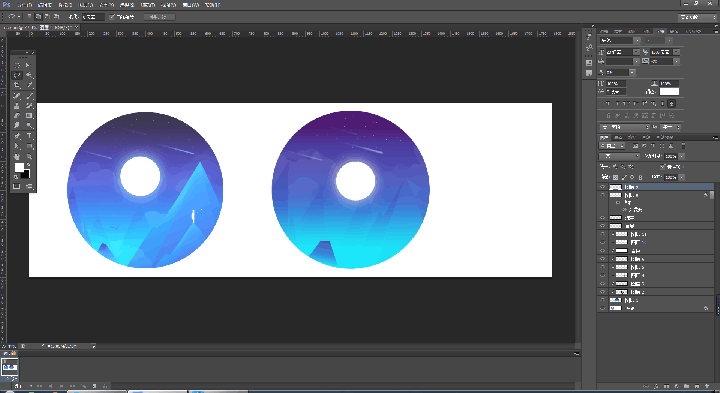Select the Clone Stamp tool
The height and width of the screenshot is (393, 720).
point(17,106)
